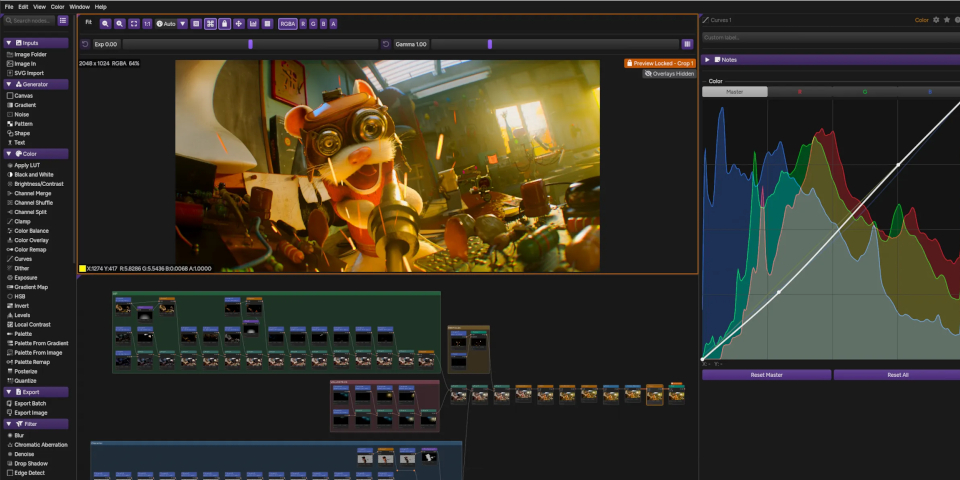The width and height of the screenshot is (960, 480).
Task: Click the Reset Master button
Action: click(x=767, y=375)
